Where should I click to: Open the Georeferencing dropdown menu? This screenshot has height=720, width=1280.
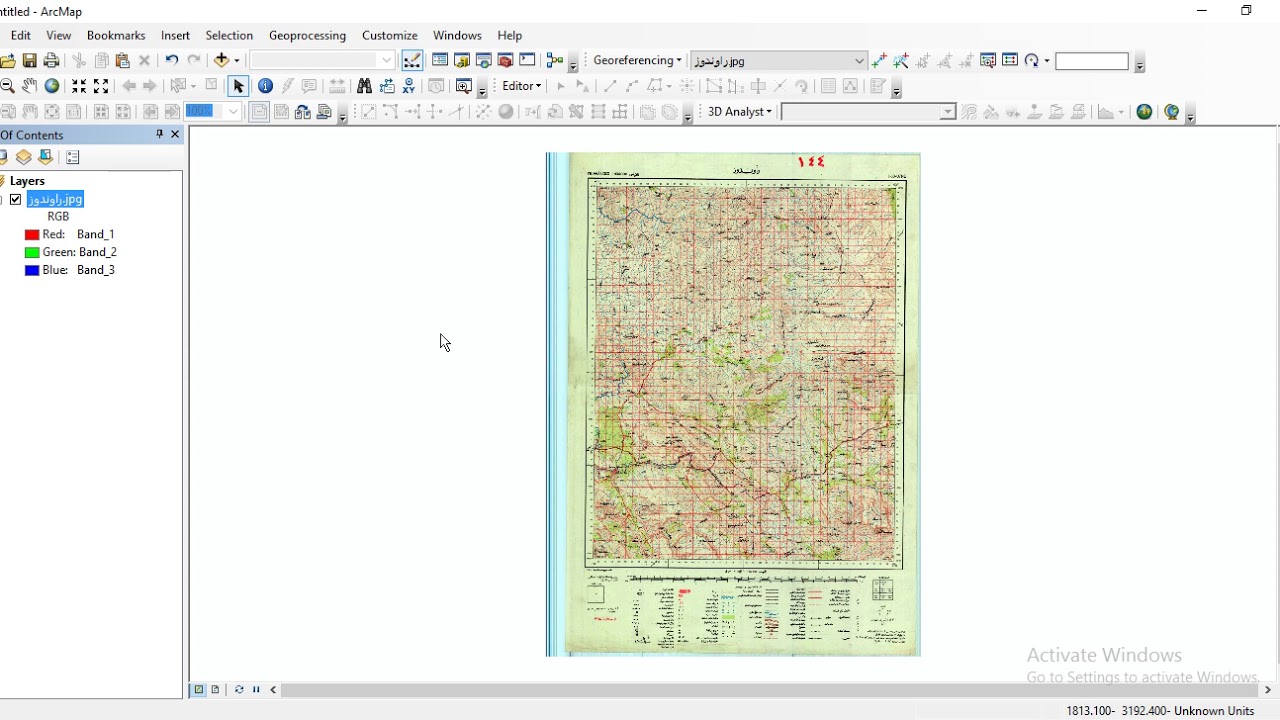(637, 61)
